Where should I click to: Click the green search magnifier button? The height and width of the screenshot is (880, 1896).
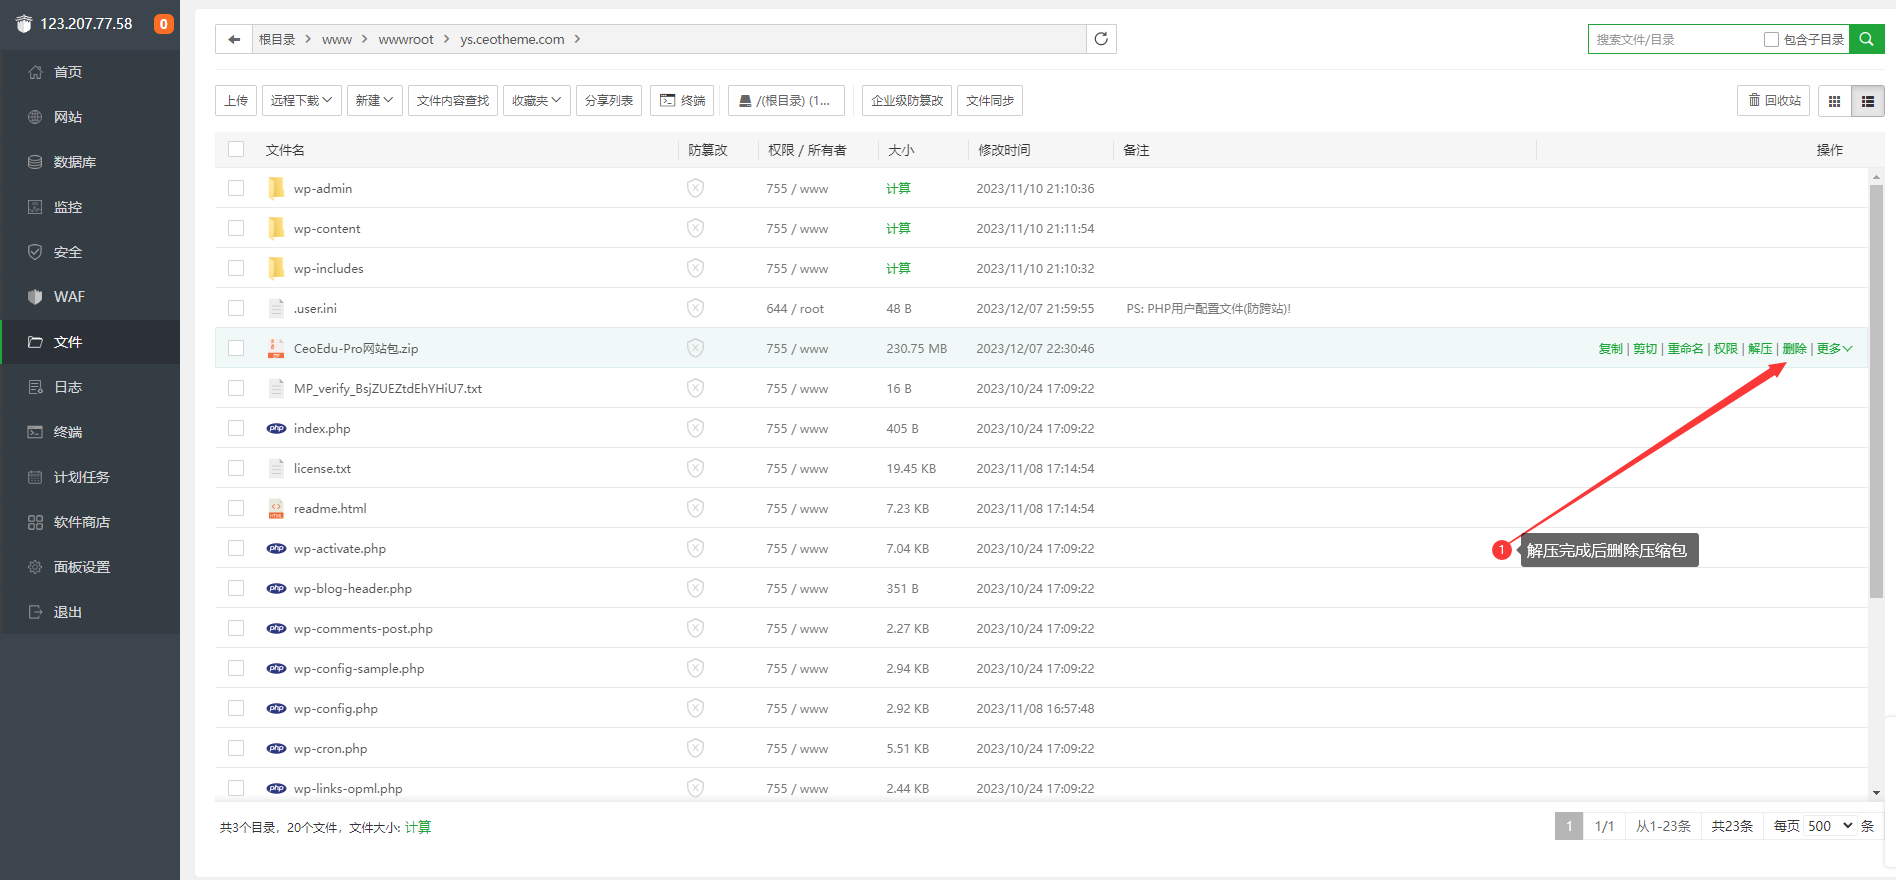(1866, 39)
